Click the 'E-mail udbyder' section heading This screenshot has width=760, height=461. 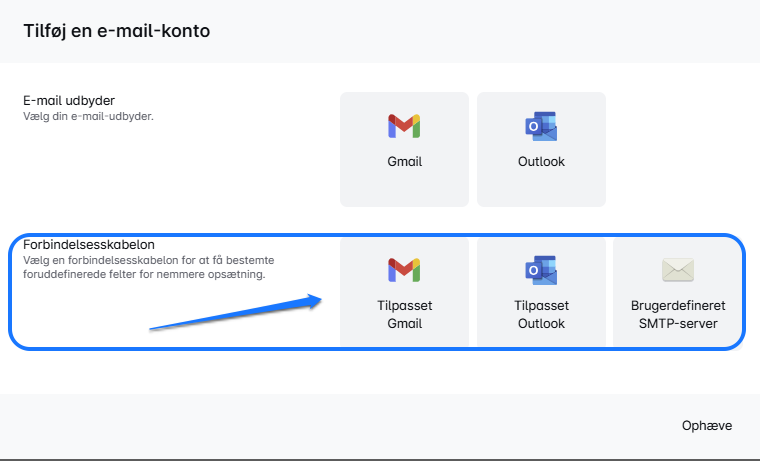[x=69, y=101]
